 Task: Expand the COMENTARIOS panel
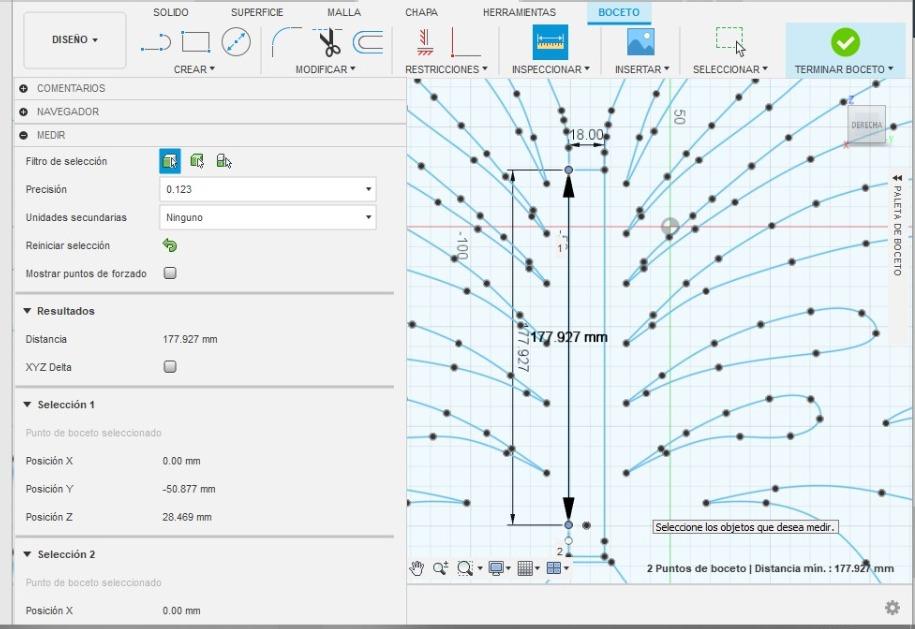click(x=23, y=88)
